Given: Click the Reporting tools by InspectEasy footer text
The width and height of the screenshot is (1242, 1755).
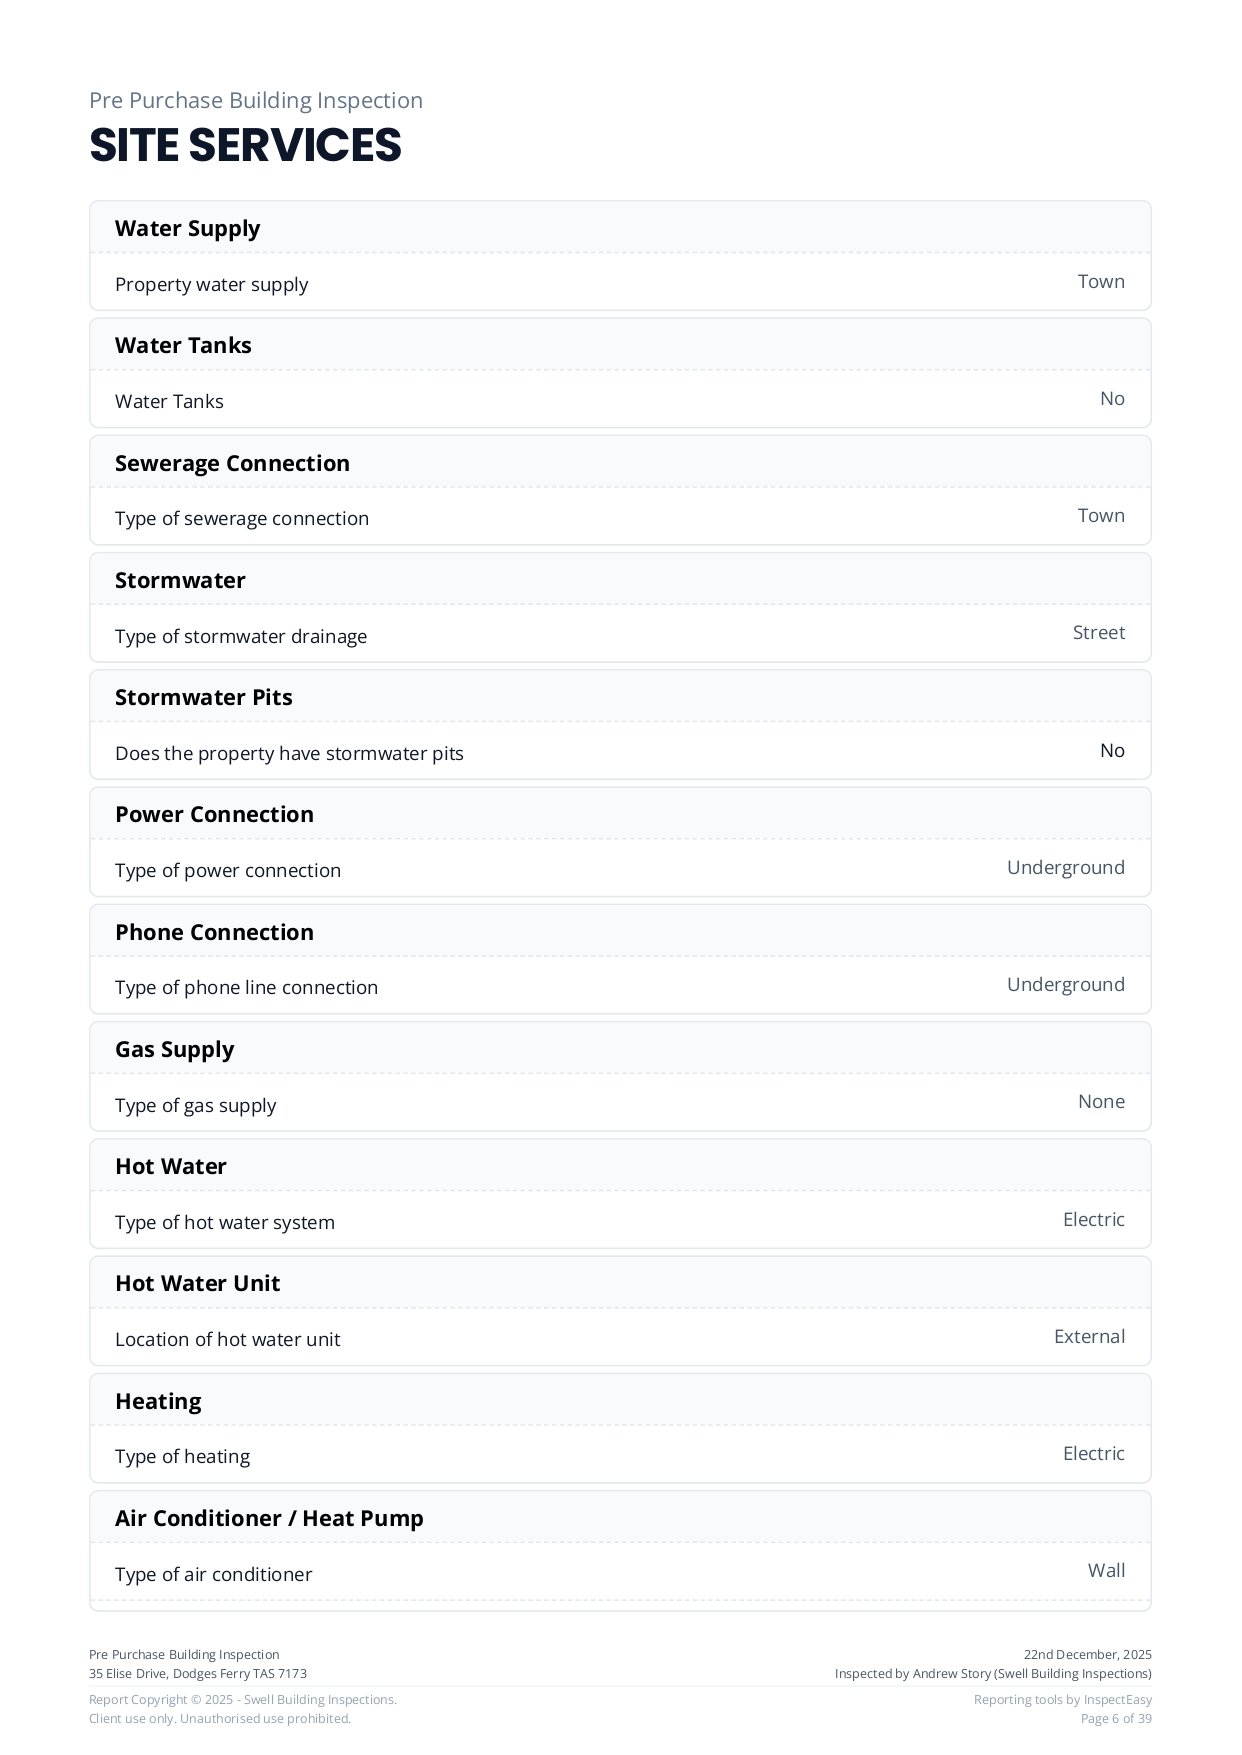Looking at the screenshot, I should 1062,1699.
